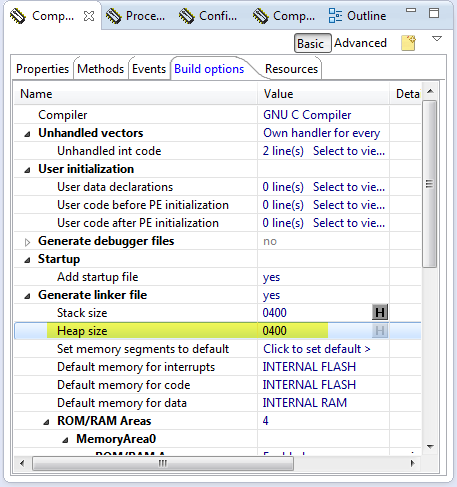This screenshot has width=457, height=487.
Task: Click Generate debugger files 'no' value
Action: (270, 241)
